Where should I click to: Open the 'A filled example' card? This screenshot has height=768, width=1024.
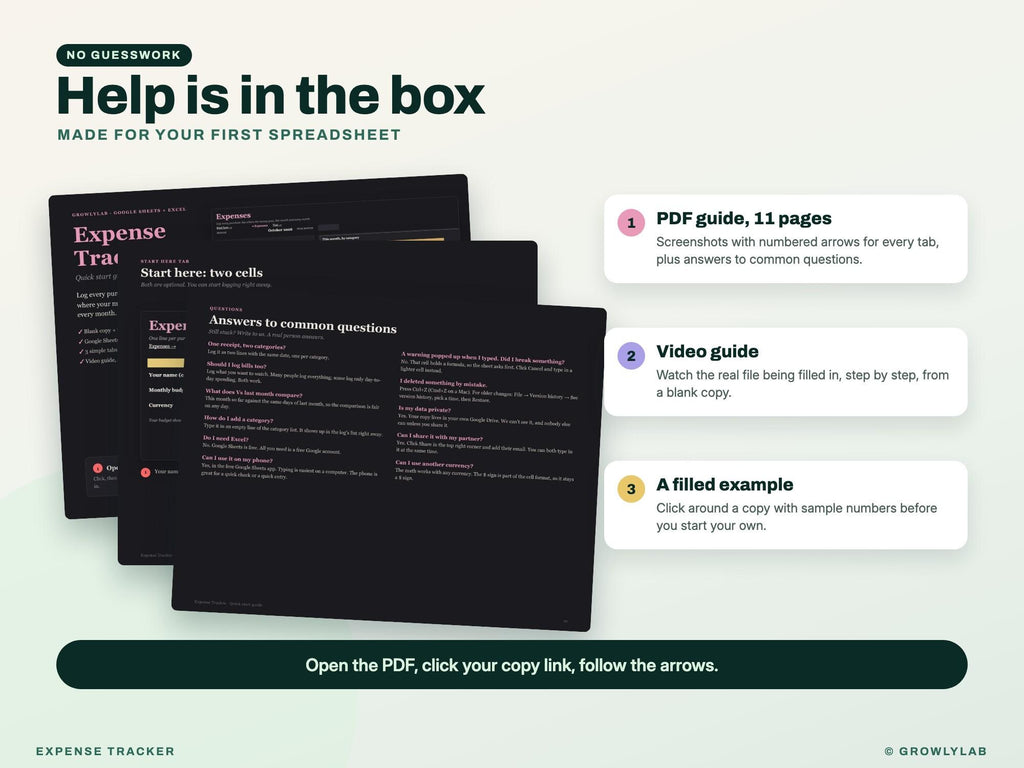coord(786,505)
